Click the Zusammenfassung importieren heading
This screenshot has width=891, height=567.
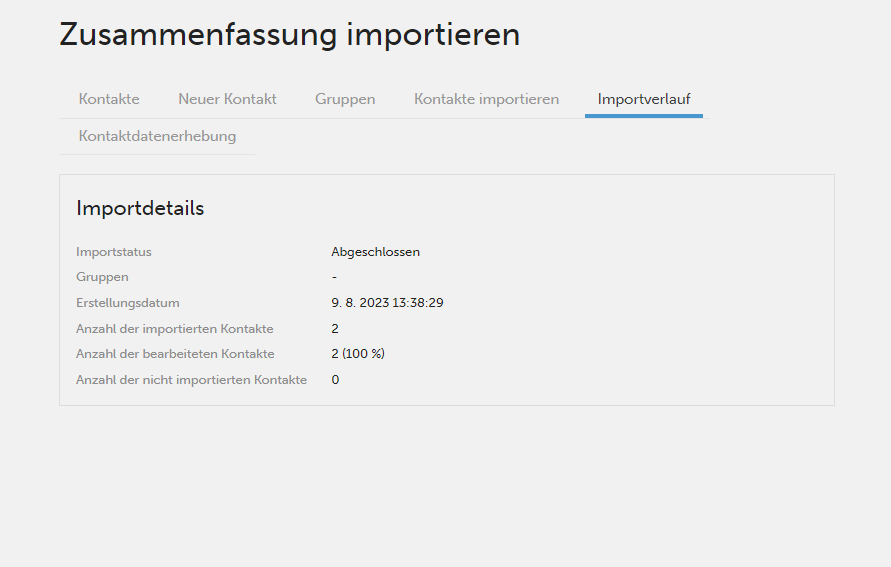(x=290, y=35)
